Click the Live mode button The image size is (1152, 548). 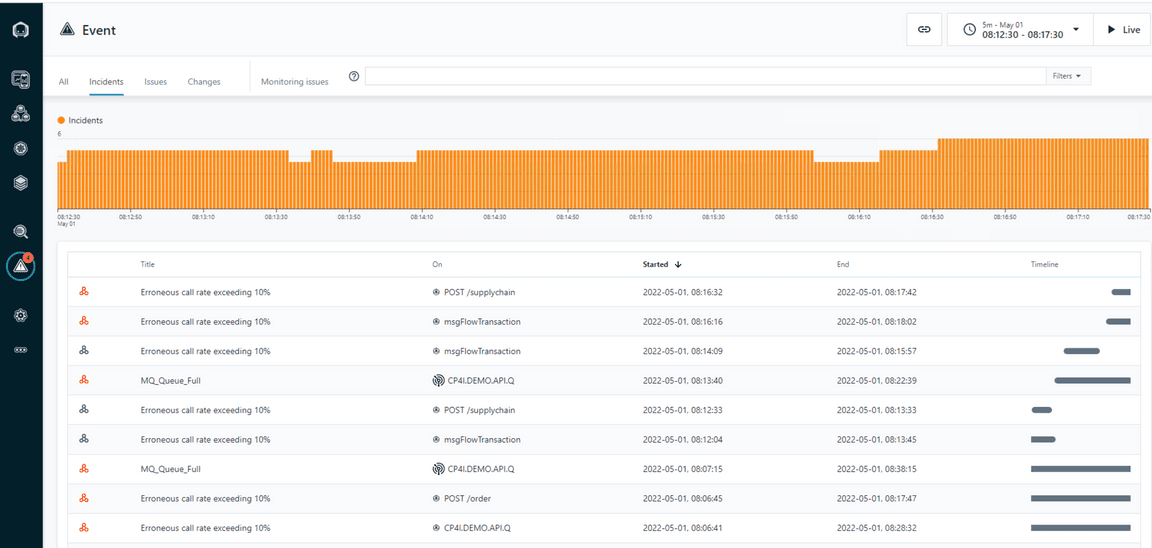(1123, 29)
